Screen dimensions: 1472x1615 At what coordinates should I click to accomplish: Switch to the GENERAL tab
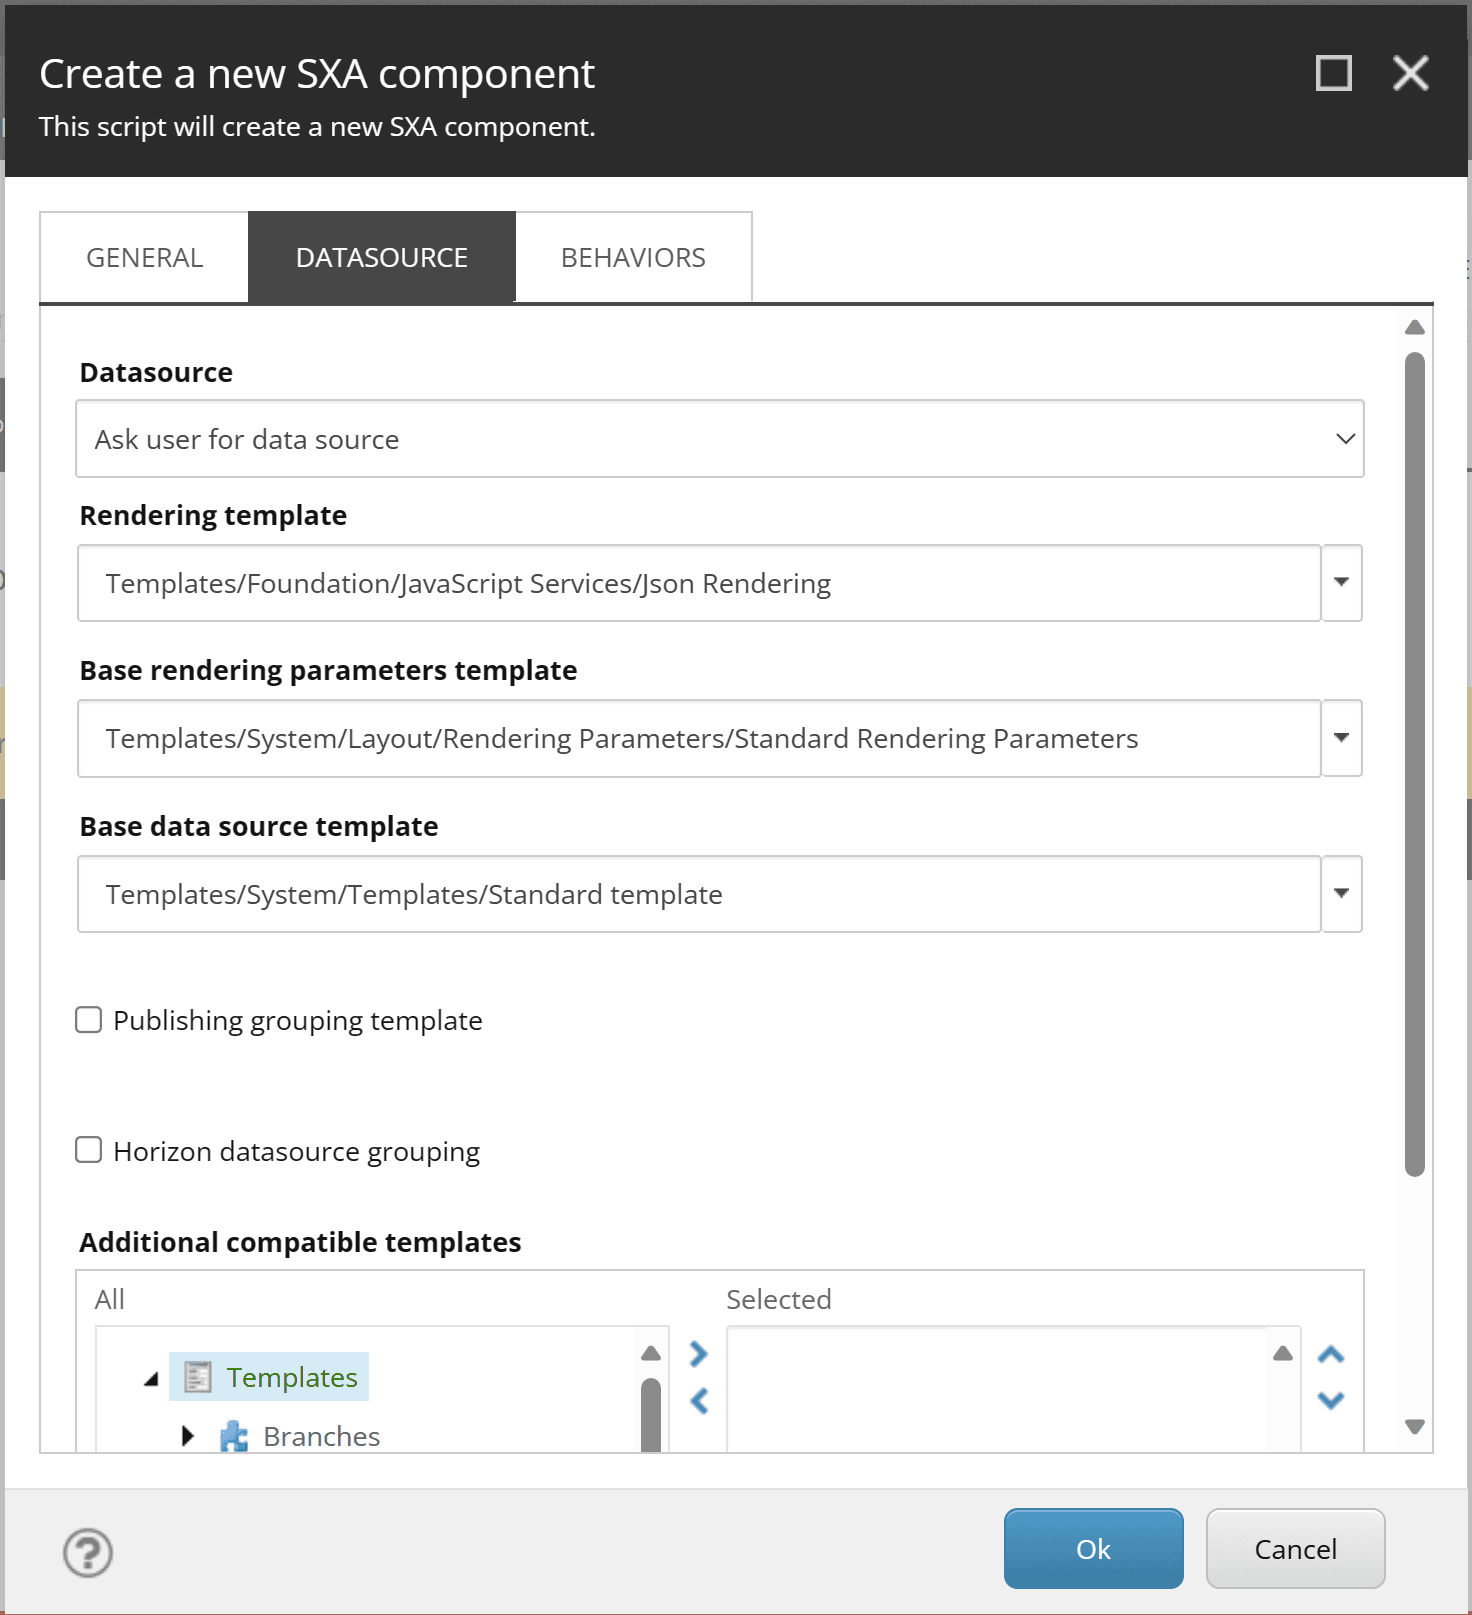pos(145,258)
